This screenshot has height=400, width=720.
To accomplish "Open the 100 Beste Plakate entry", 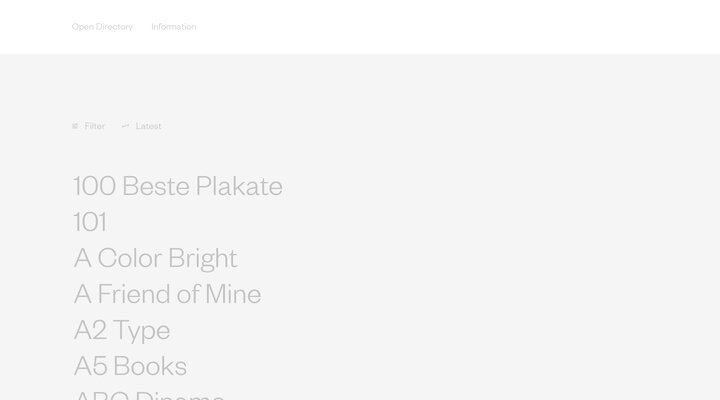I will tap(178, 186).
